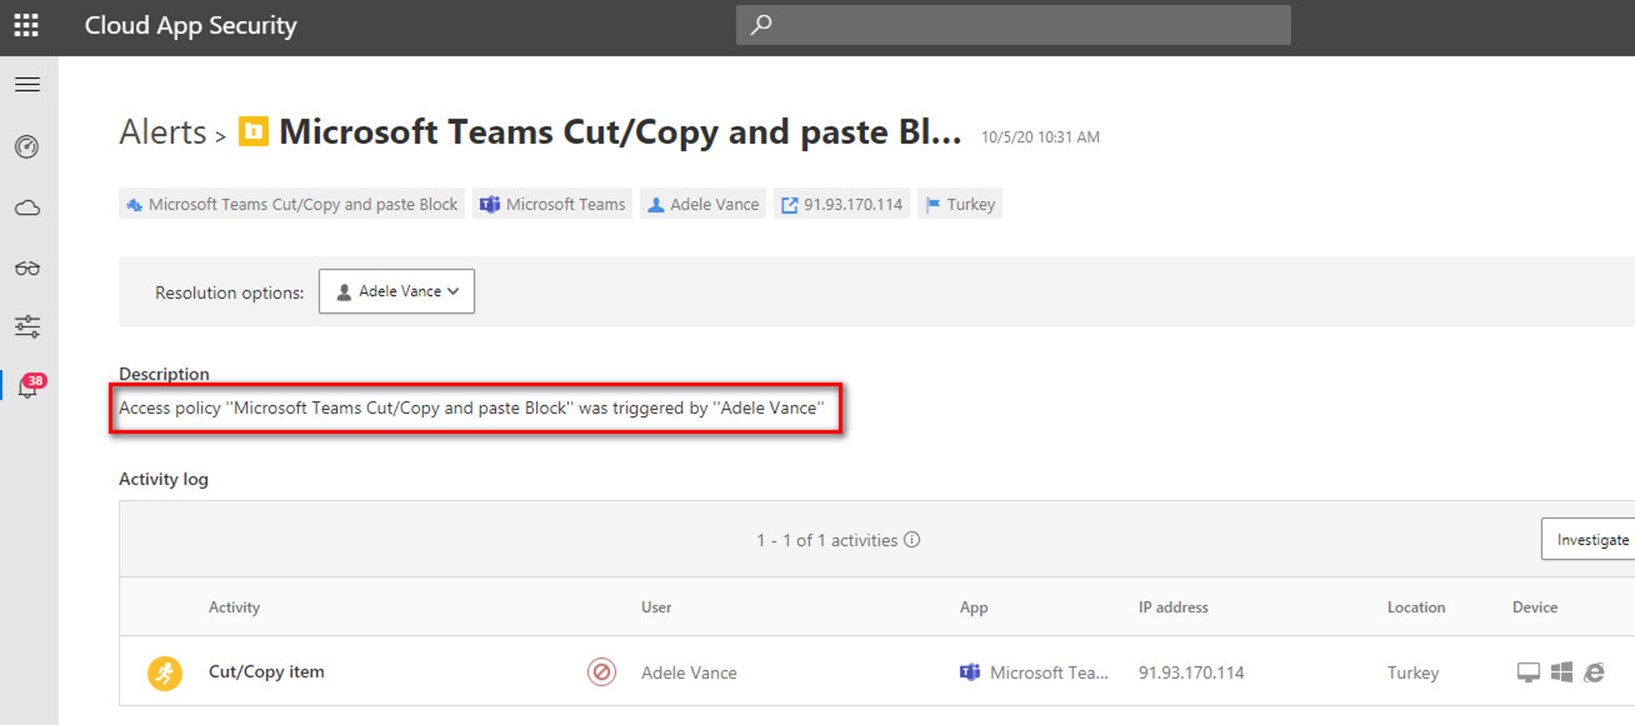Open the Discover cloud icon in sidebar
Viewport: 1635px width, 725px height.
pos(27,208)
